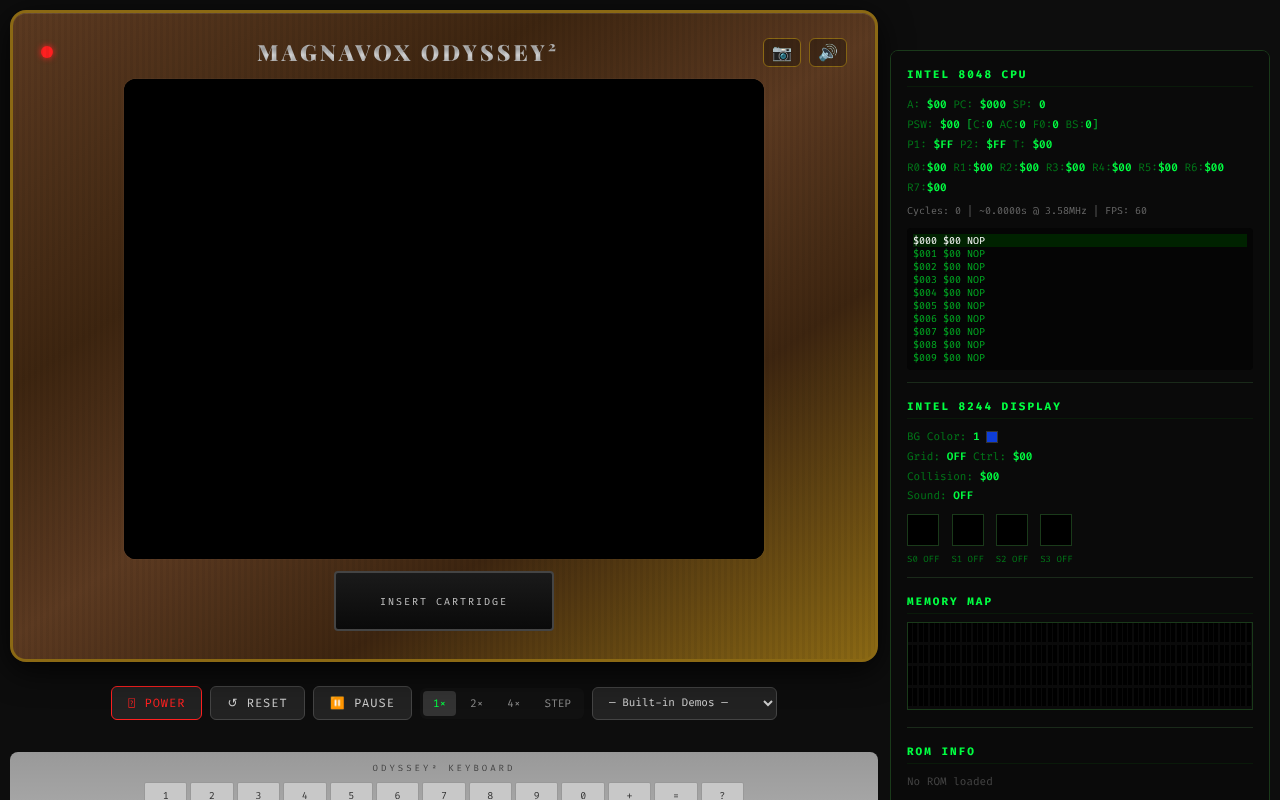Screen dimensions: 1280x800
Task: Click the S3 sprite thumbnail
Action: click(x=1056, y=530)
